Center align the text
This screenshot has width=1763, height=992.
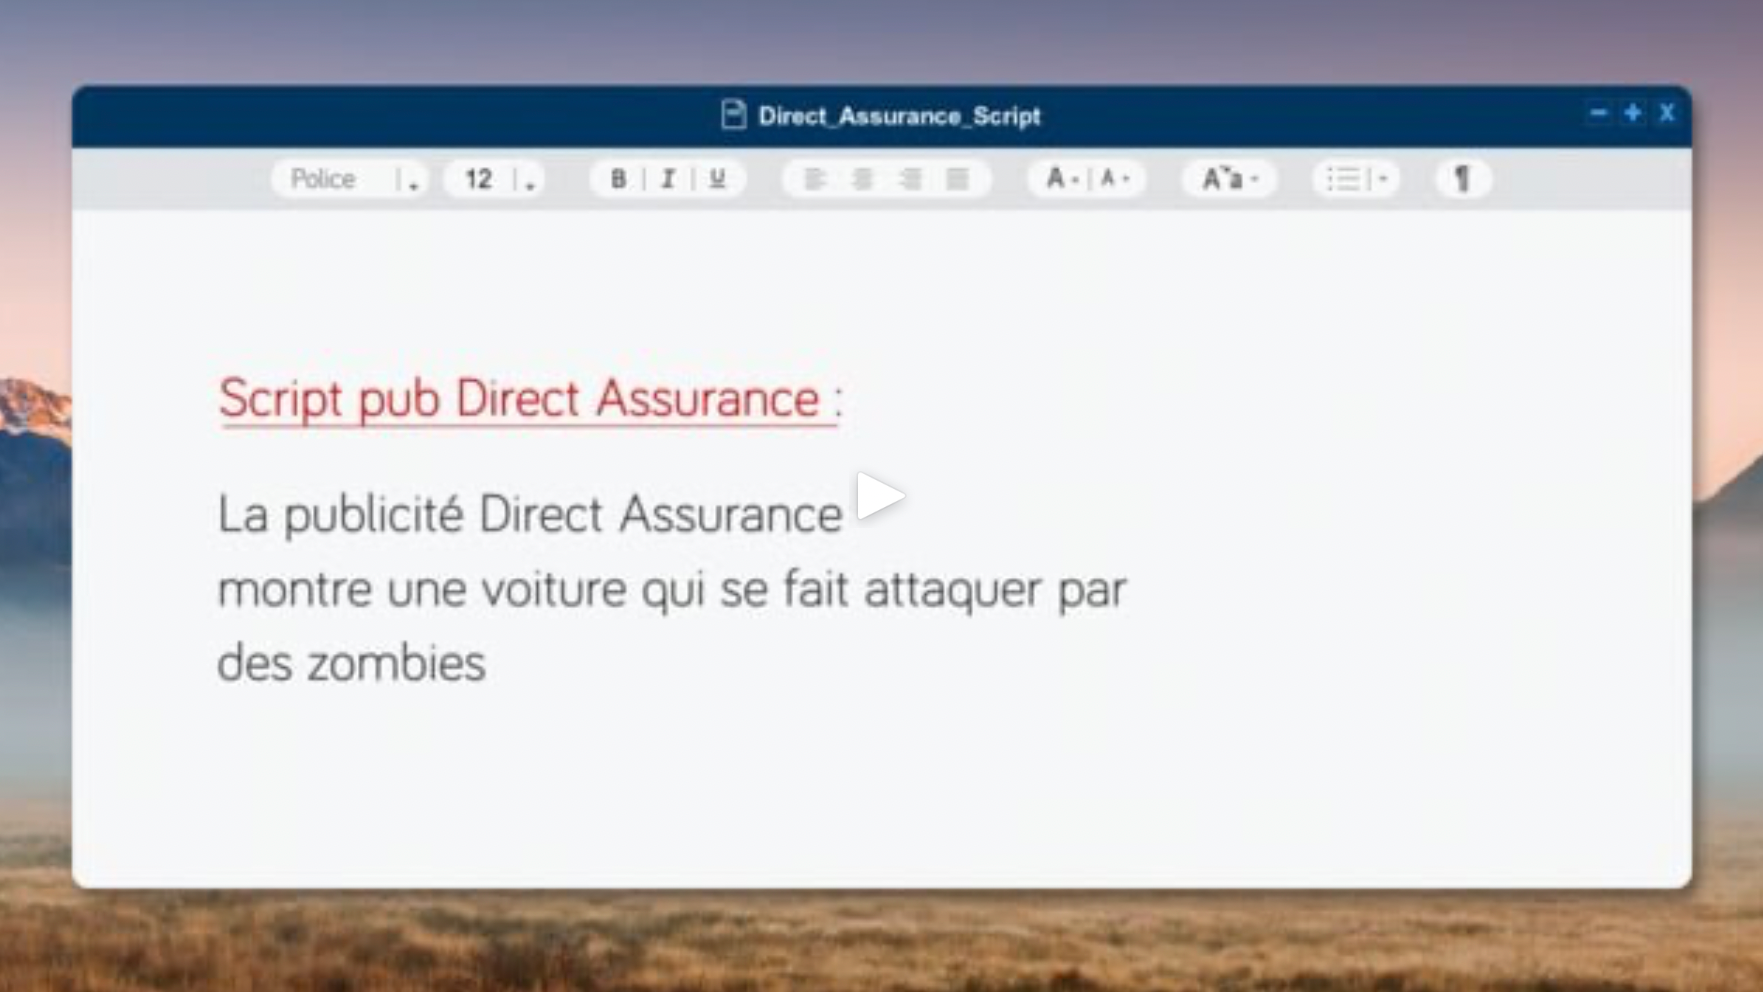pyautogui.click(x=862, y=179)
